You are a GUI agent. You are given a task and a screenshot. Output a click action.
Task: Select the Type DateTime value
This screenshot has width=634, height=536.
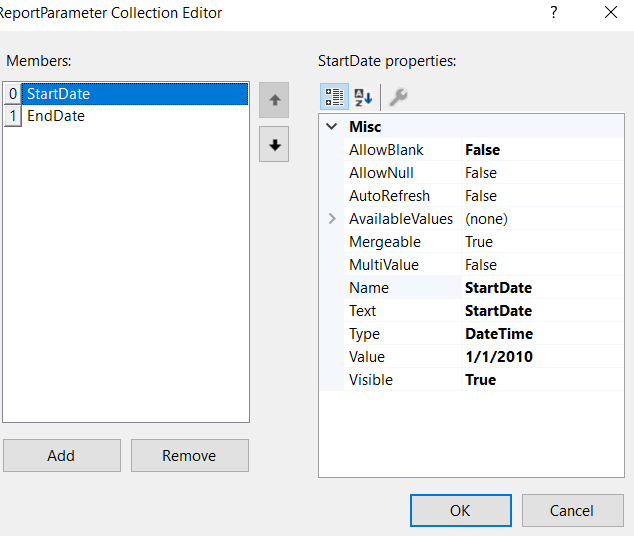[499, 334]
